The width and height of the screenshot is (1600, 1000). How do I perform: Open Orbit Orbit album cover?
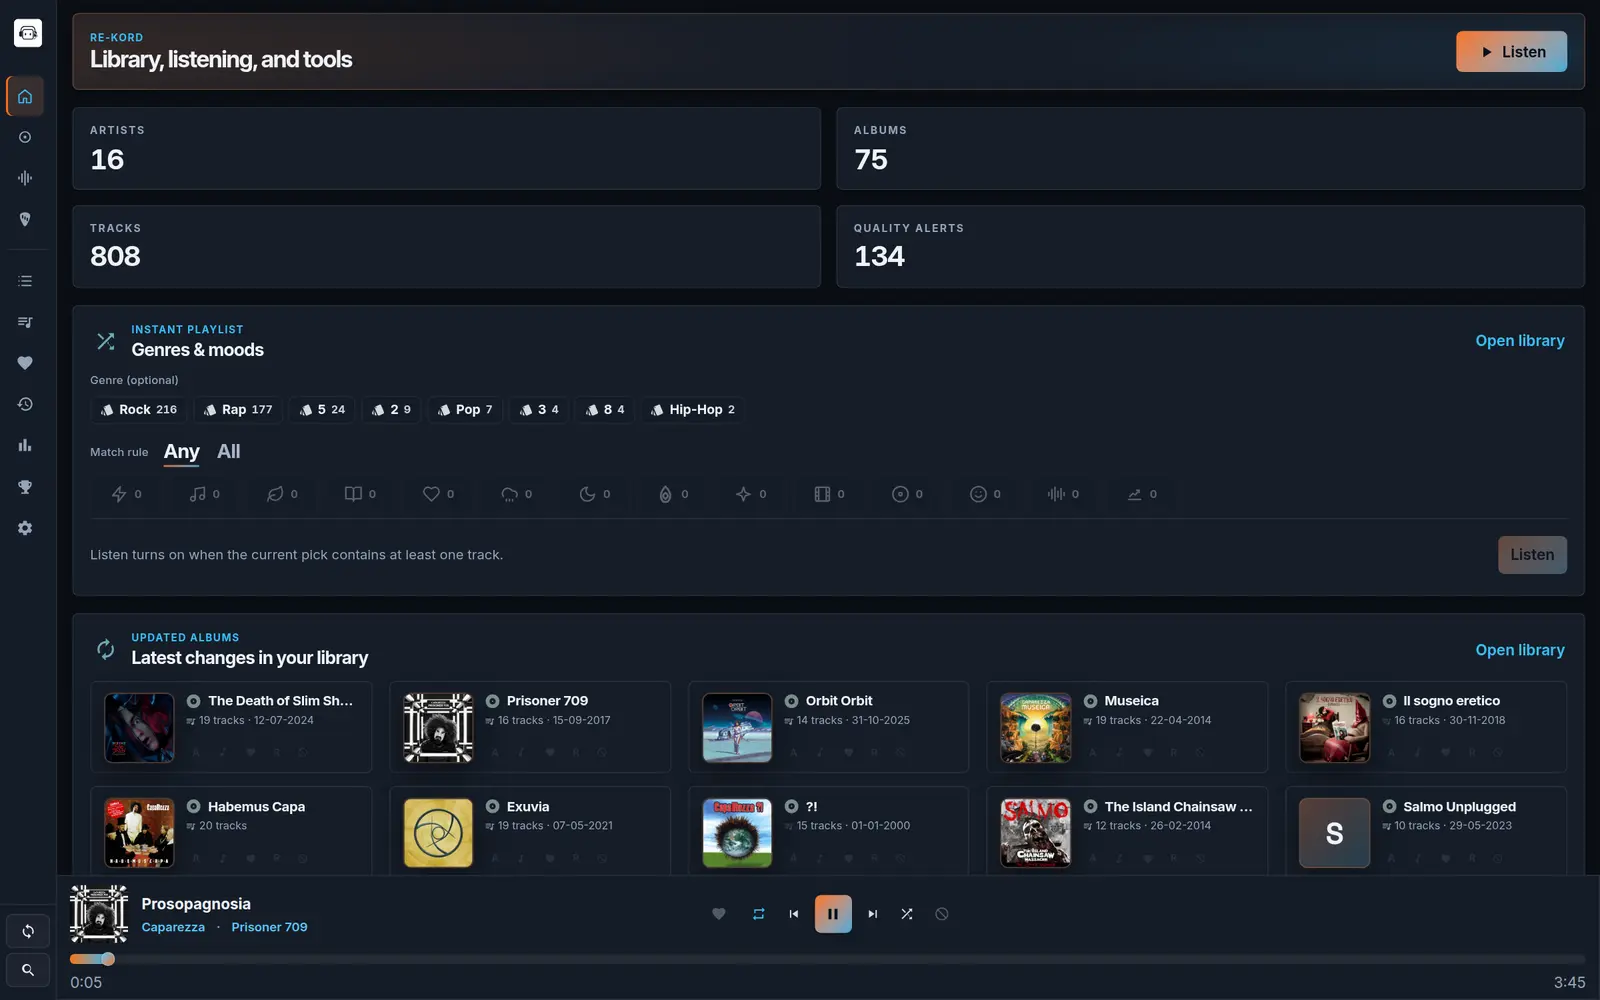[737, 728]
